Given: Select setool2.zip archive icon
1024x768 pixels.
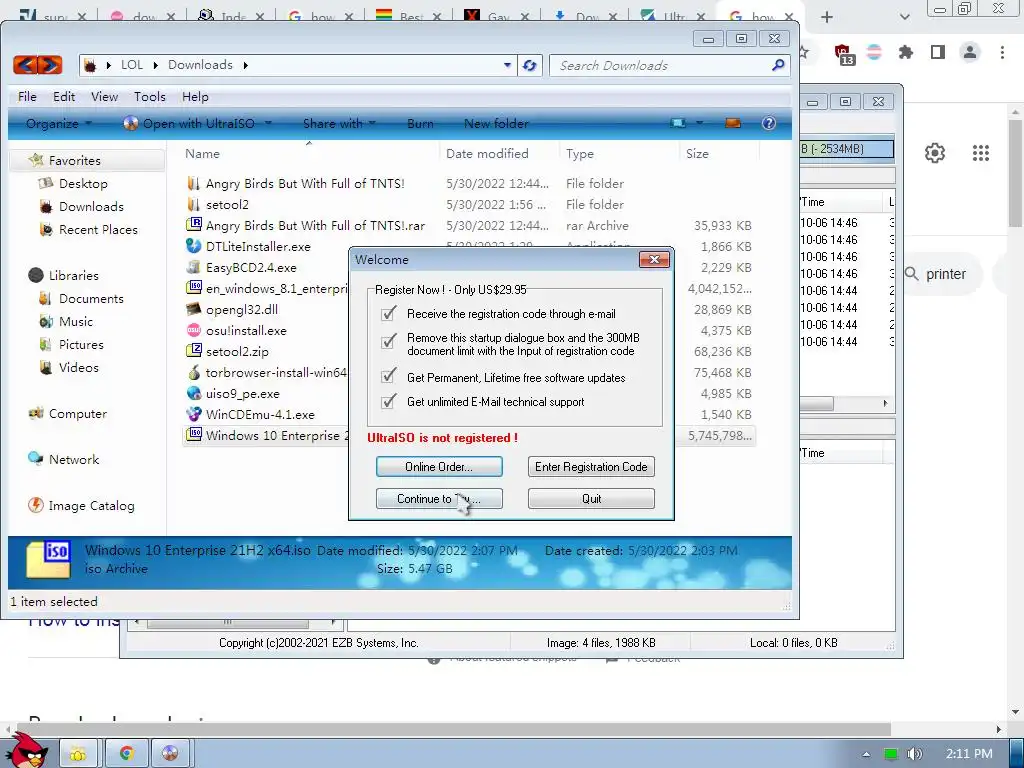Looking at the screenshot, I should pyautogui.click(x=193, y=351).
